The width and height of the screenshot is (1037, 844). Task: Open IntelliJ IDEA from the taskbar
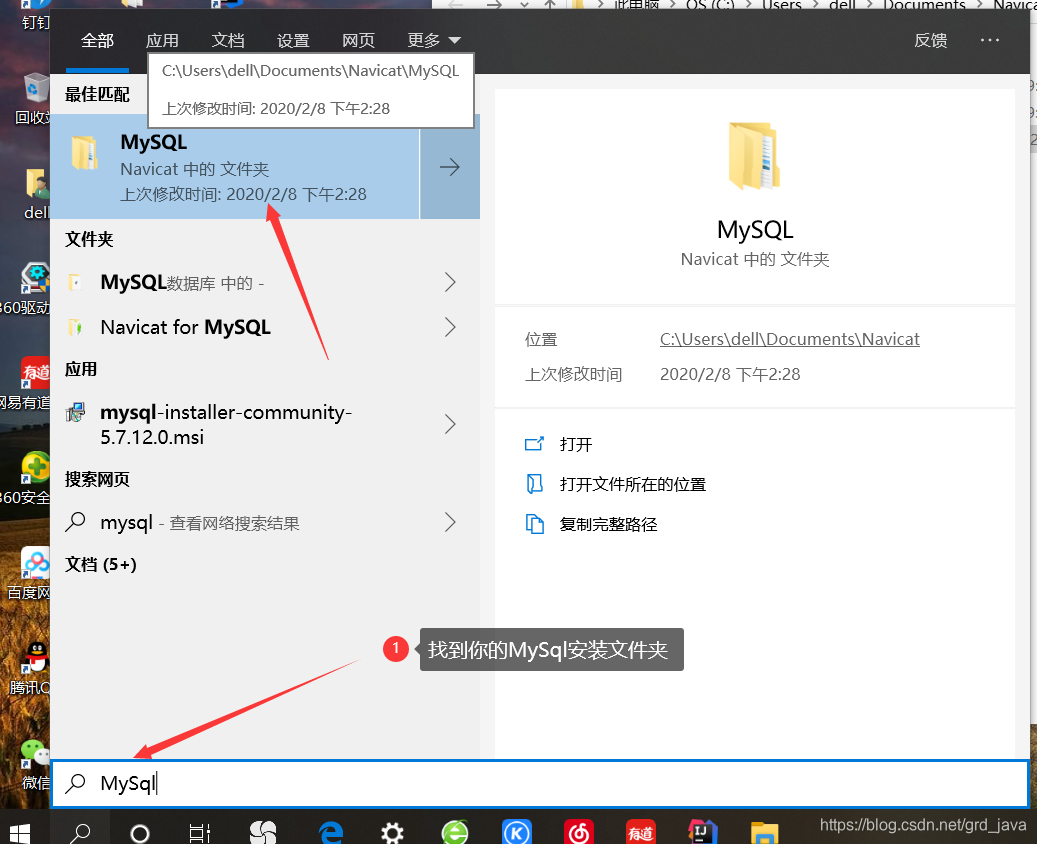702,832
